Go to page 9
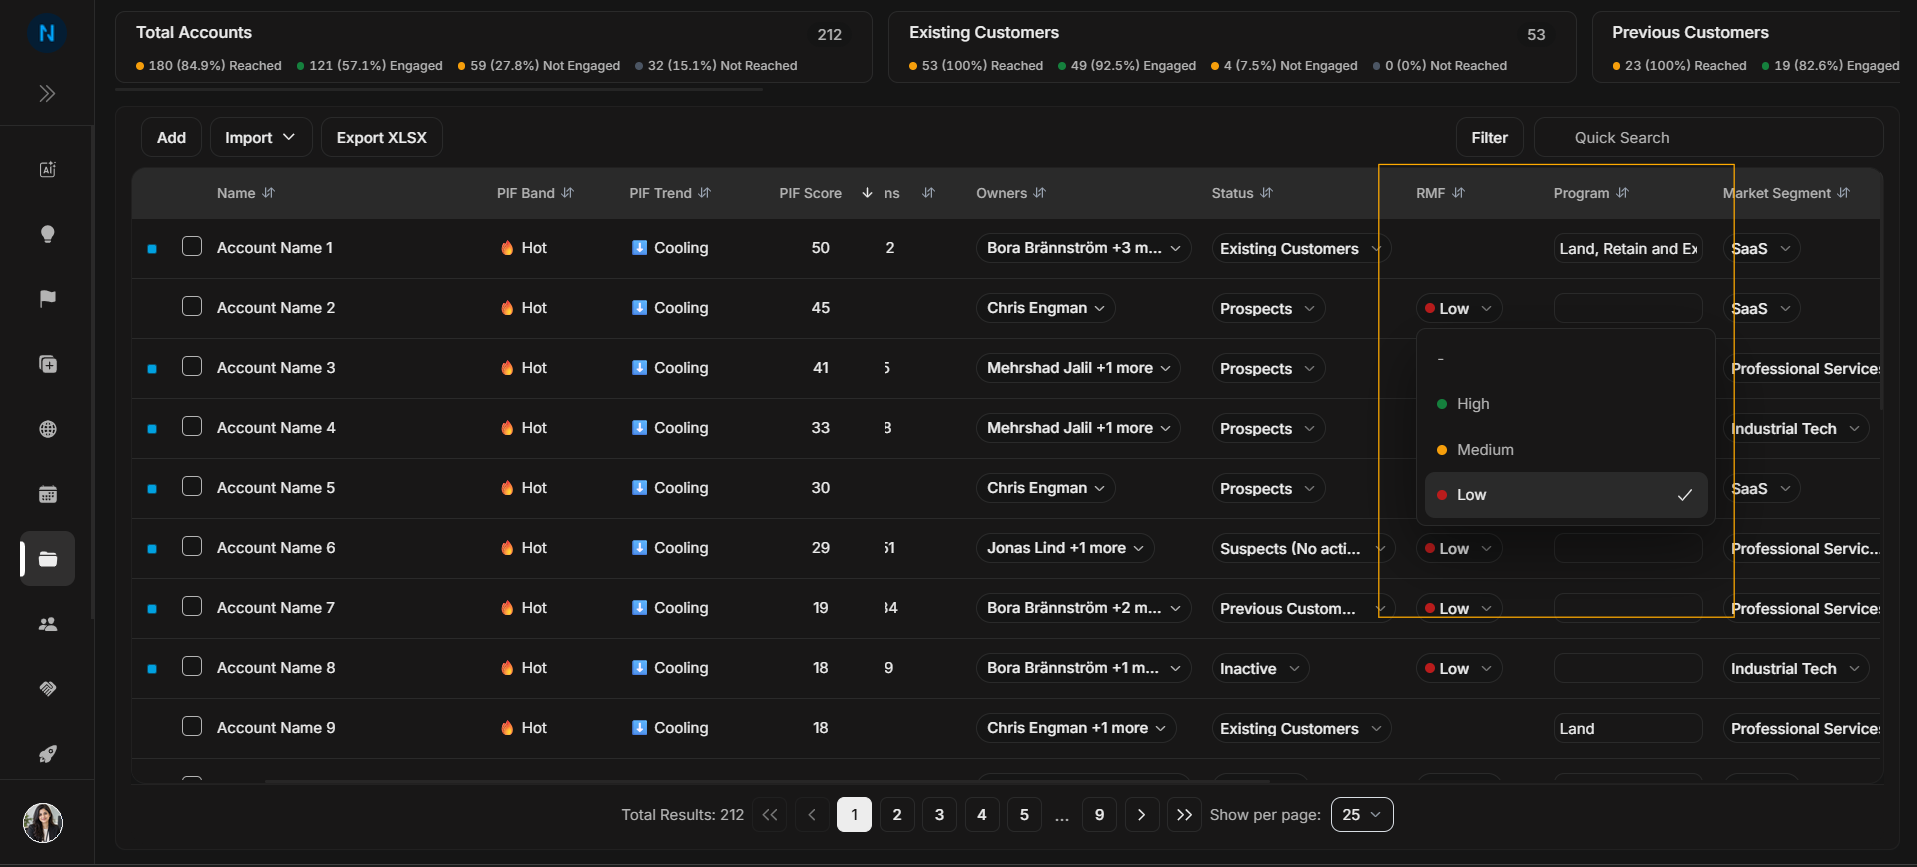Image resolution: width=1917 pixels, height=867 pixels. (1099, 815)
